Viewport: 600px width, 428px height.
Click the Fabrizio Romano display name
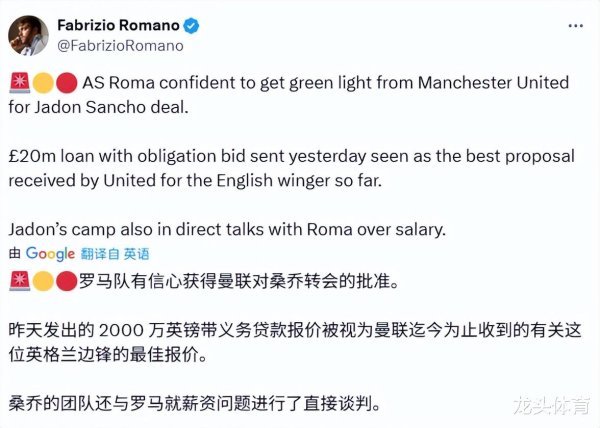118,26
